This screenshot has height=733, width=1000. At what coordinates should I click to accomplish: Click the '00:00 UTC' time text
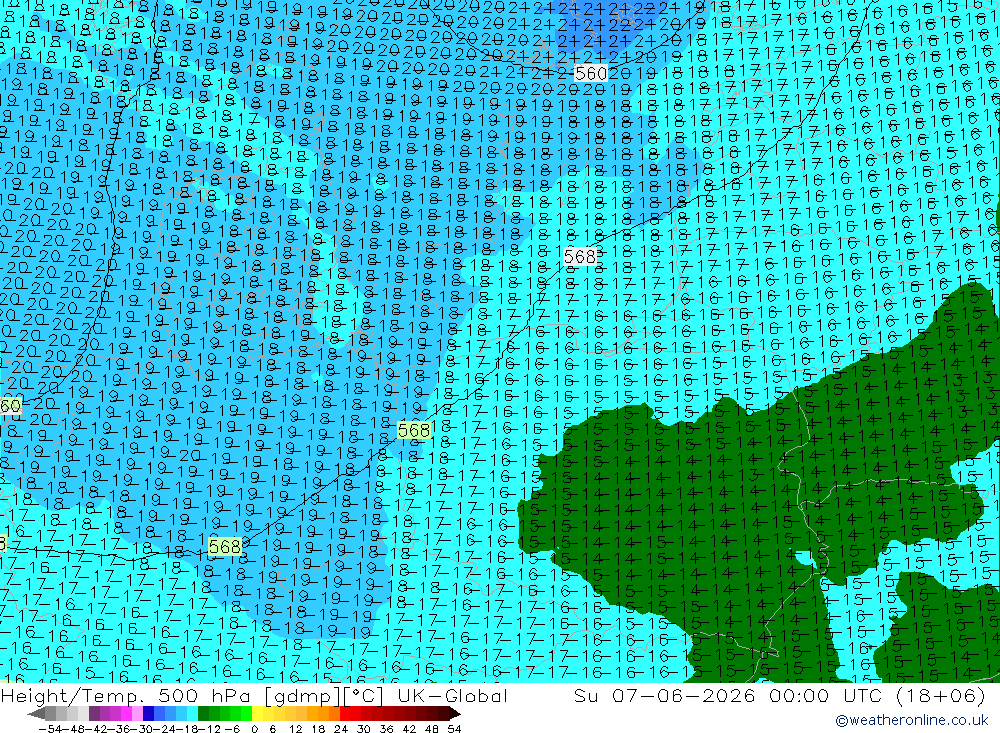tap(825, 695)
